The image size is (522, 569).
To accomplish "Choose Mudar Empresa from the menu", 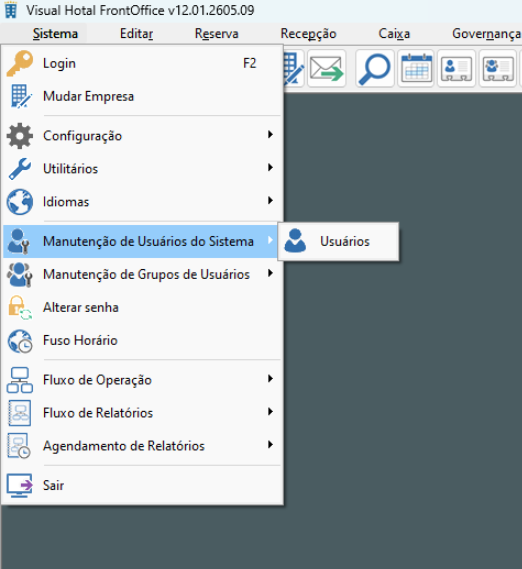I will tap(143, 97).
